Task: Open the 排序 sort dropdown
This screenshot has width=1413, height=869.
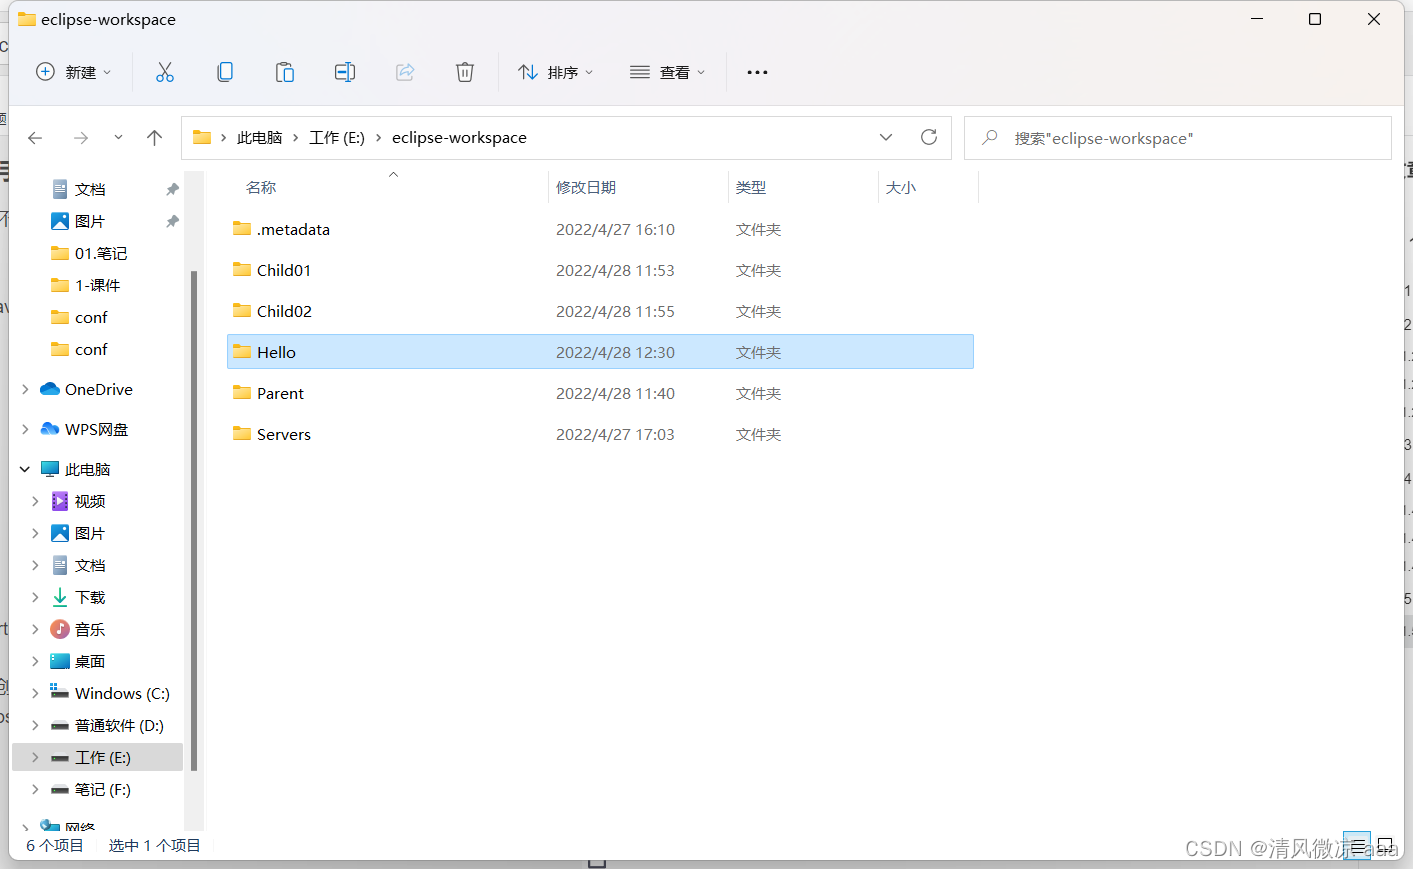Action: tap(556, 72)
